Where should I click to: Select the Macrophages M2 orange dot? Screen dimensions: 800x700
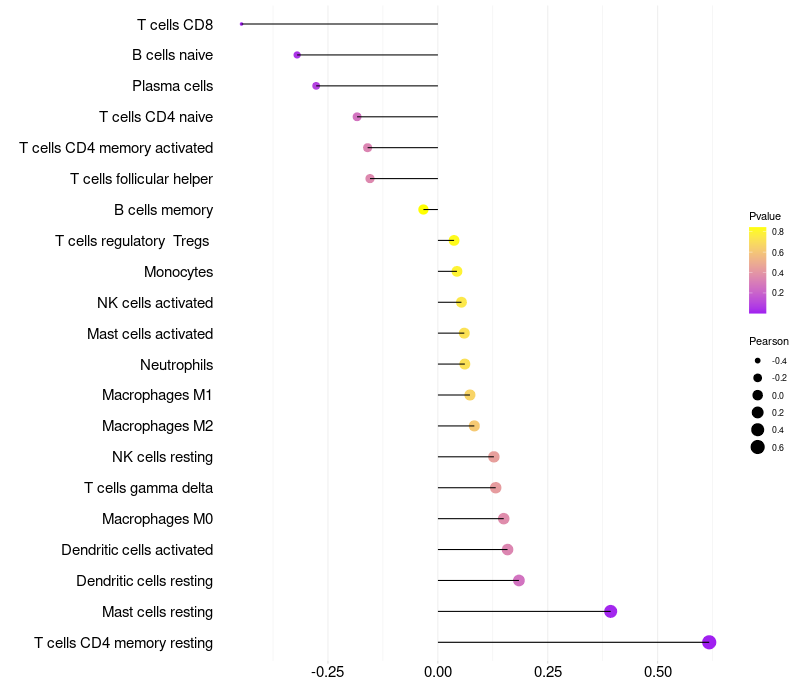tap(474, 426)
